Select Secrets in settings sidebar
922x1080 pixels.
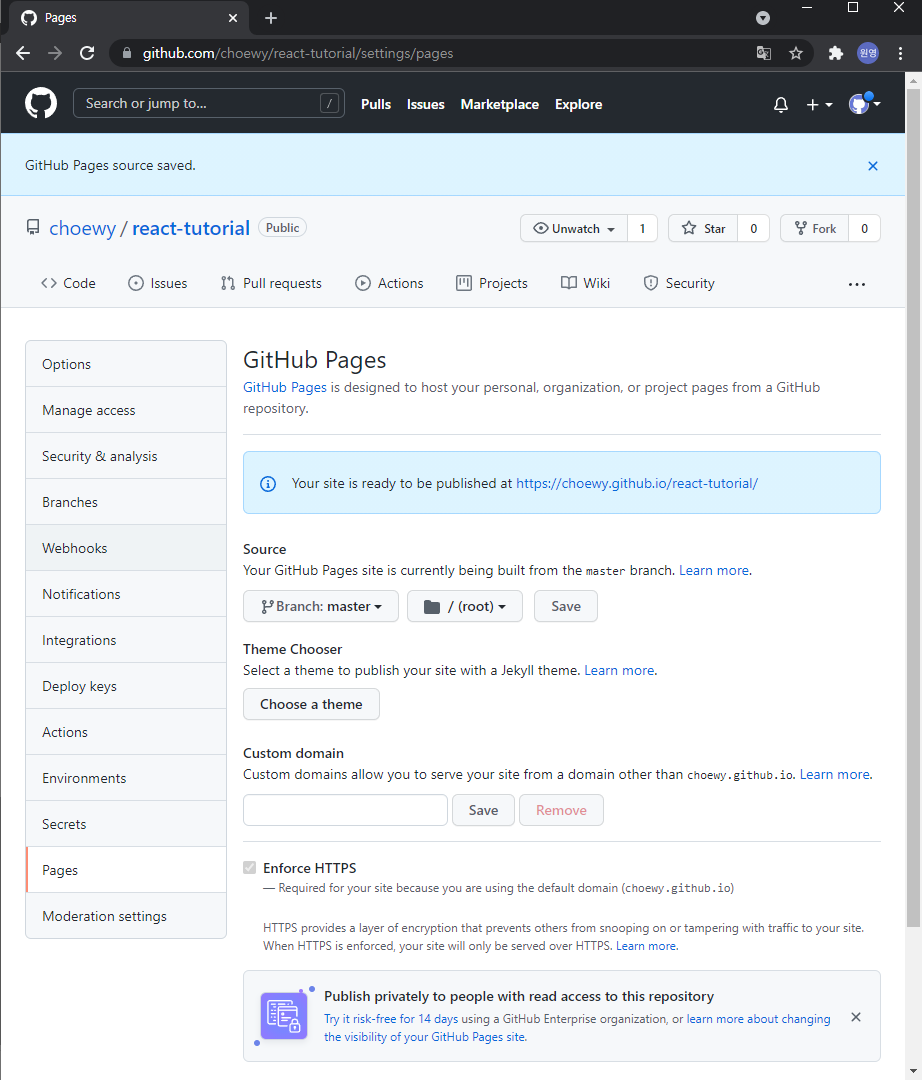[126, 824]
